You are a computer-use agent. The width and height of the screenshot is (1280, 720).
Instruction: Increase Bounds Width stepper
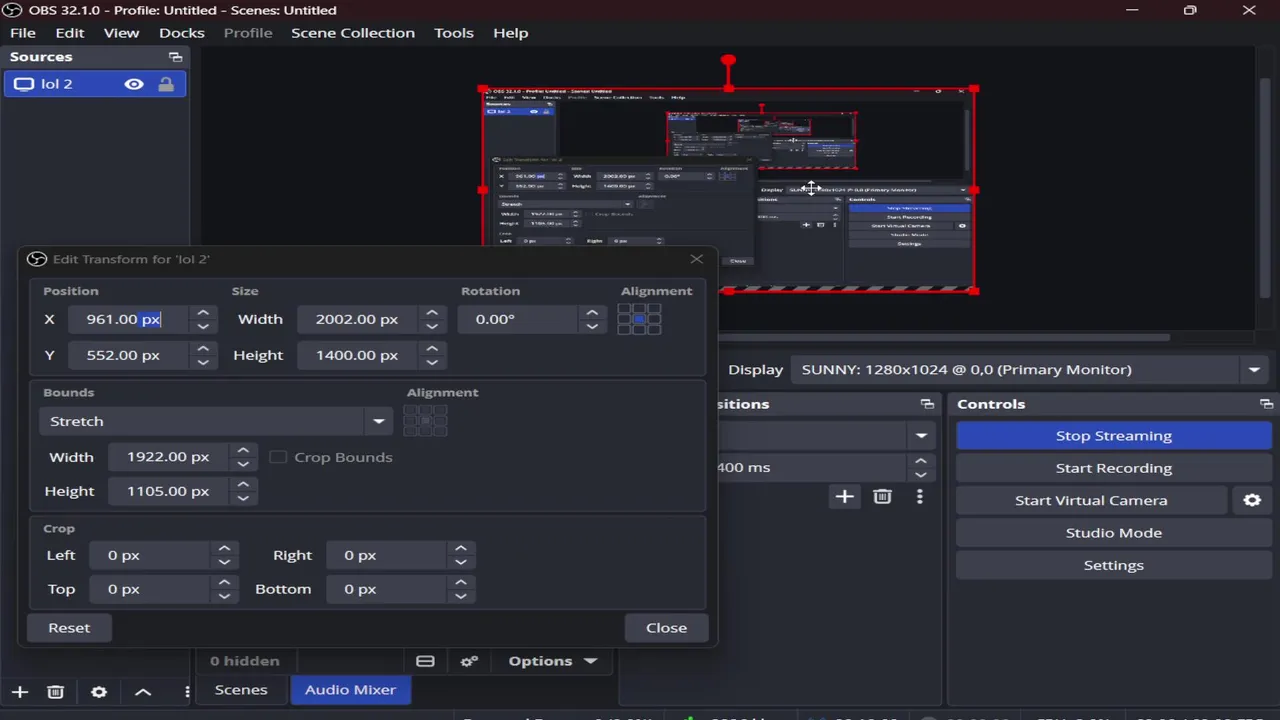(243, 450)
